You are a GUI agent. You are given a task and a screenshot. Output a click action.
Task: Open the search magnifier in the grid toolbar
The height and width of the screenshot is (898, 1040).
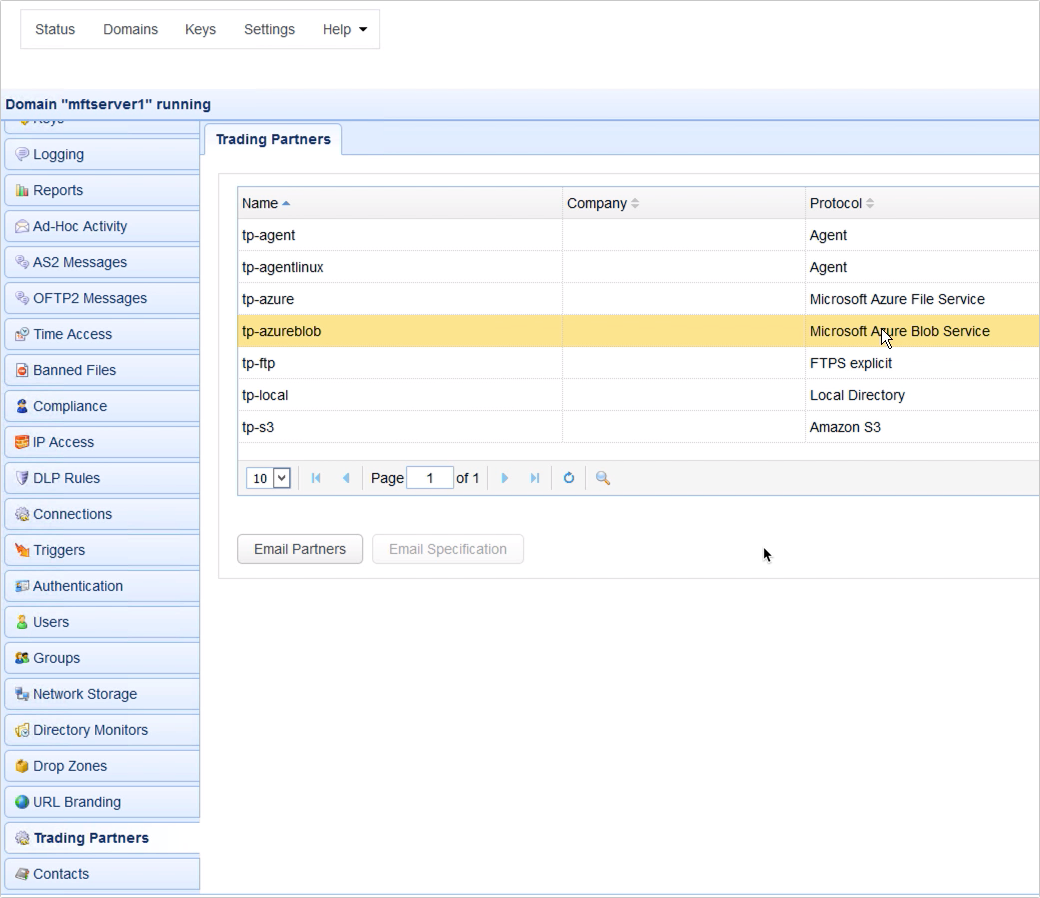[599, 478]
